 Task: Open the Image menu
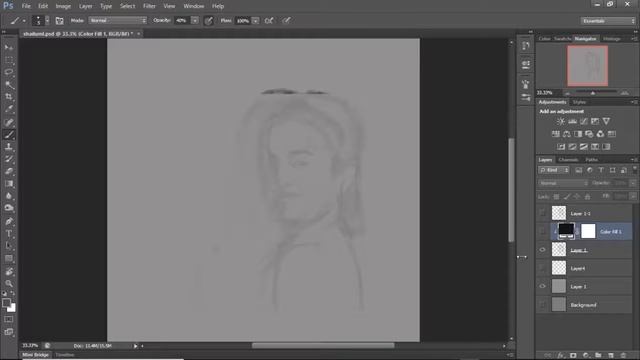point(63,6)
